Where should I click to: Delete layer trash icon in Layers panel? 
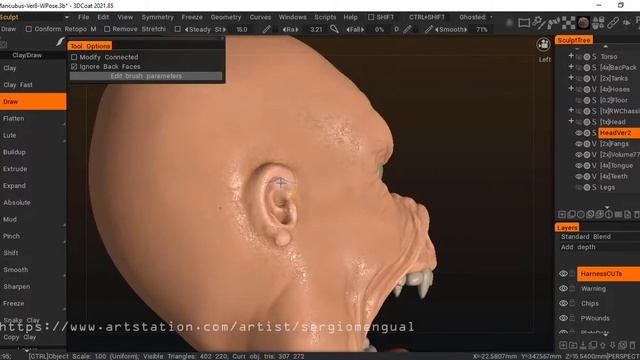pos(632,345)
